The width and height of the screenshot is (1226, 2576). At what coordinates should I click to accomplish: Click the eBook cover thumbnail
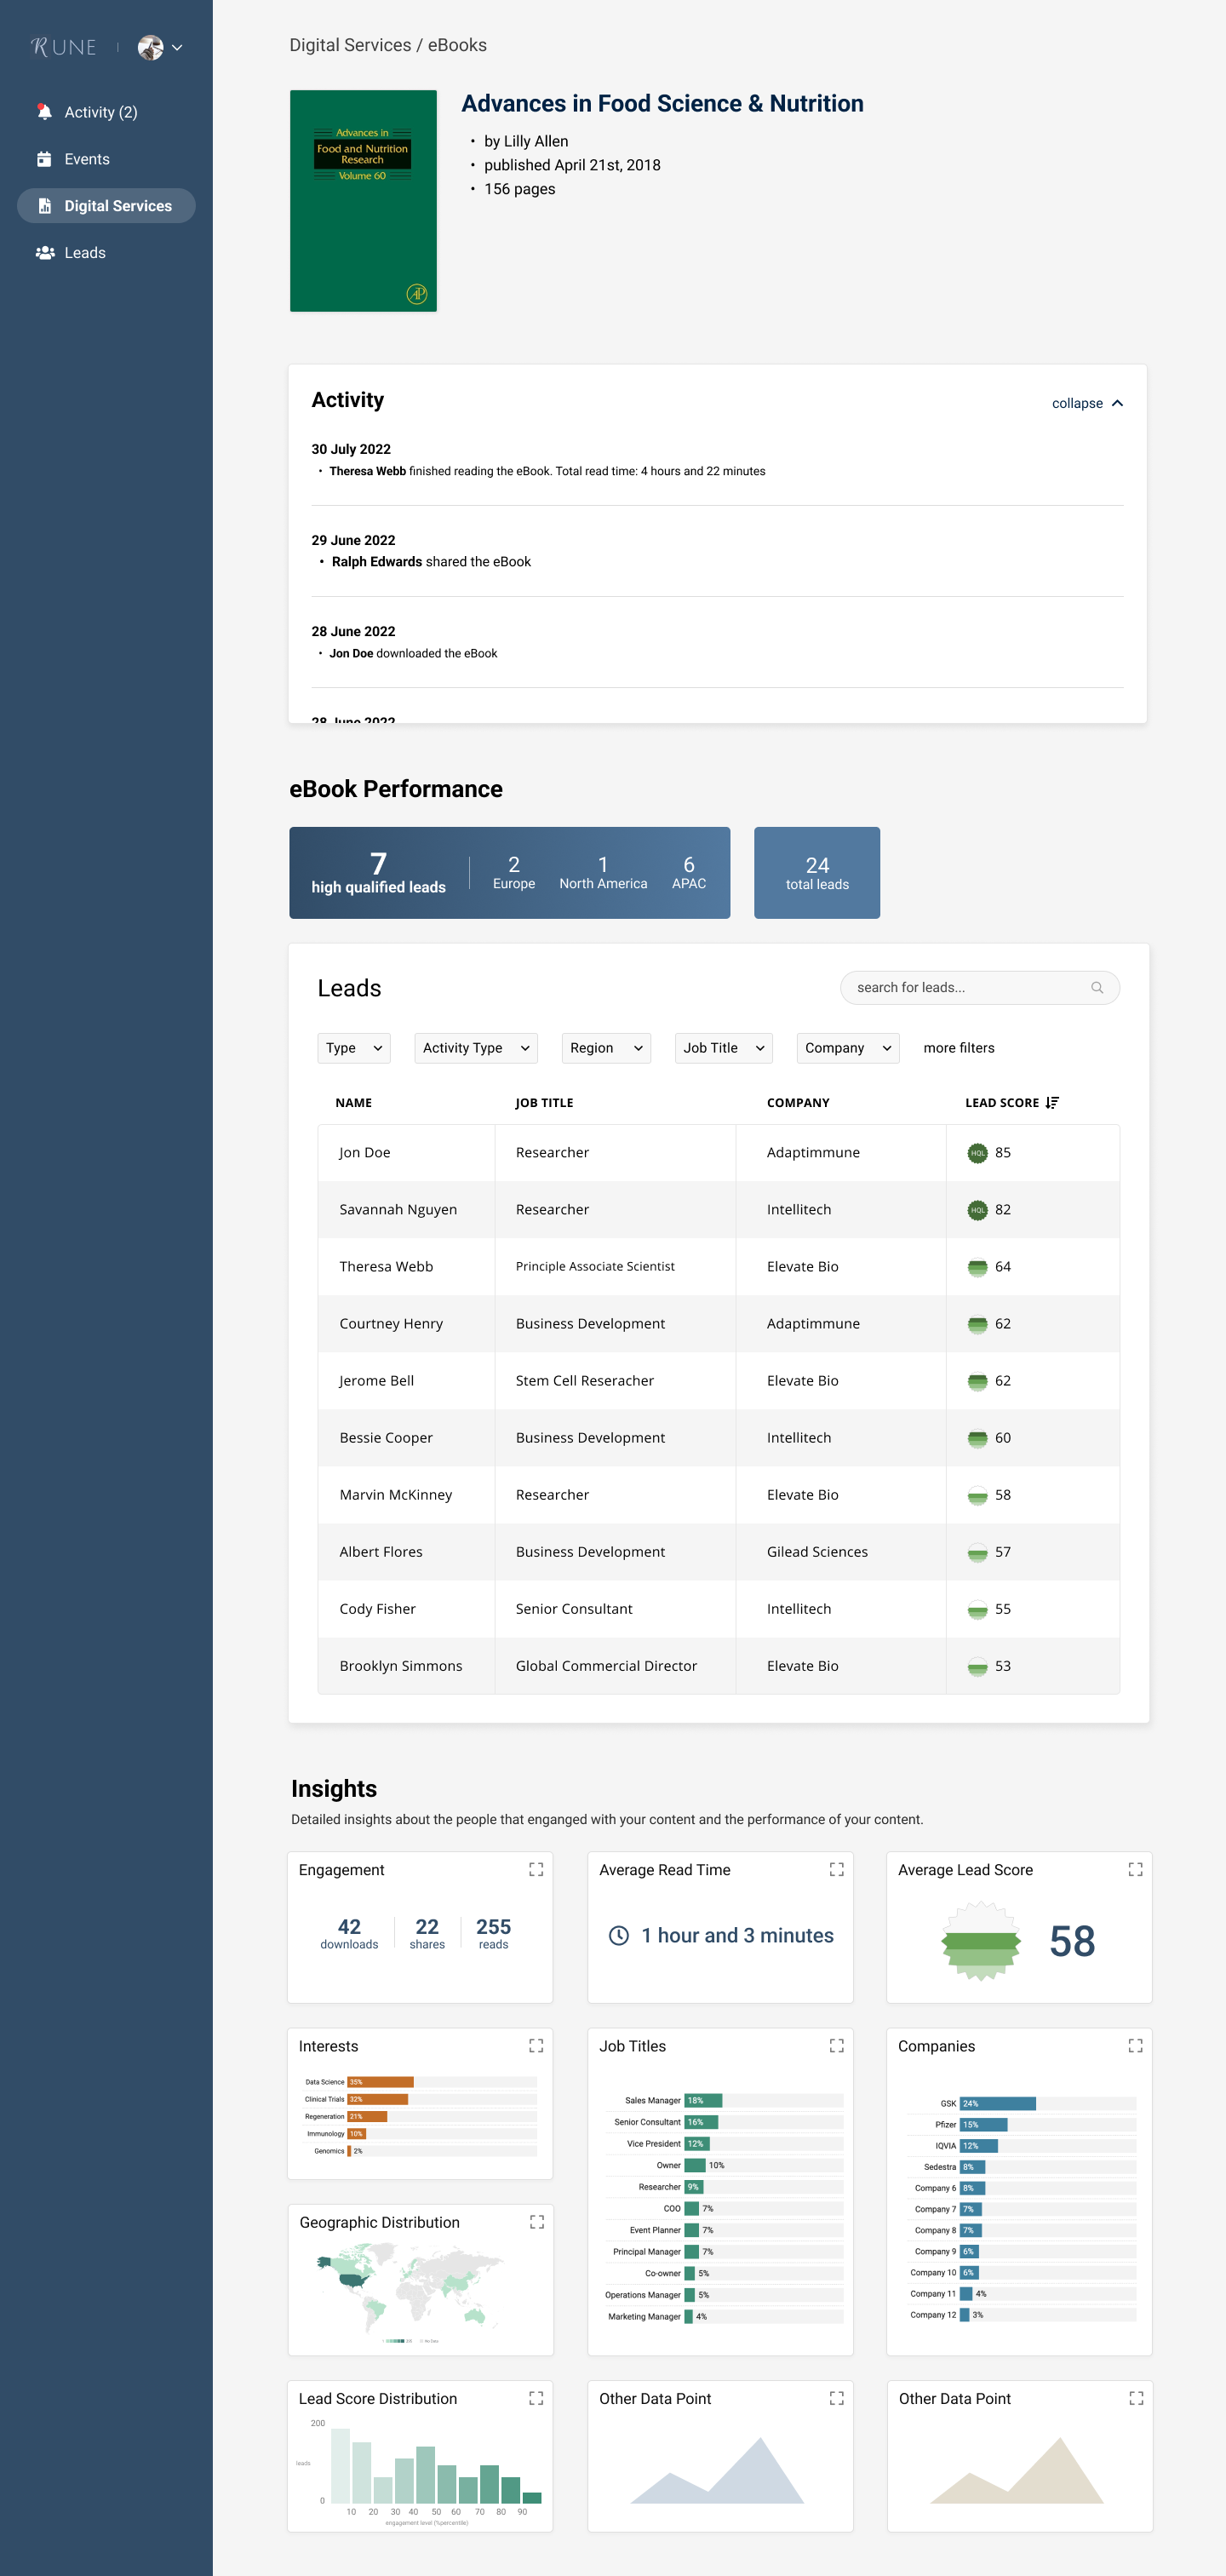[x=363, y=201]
